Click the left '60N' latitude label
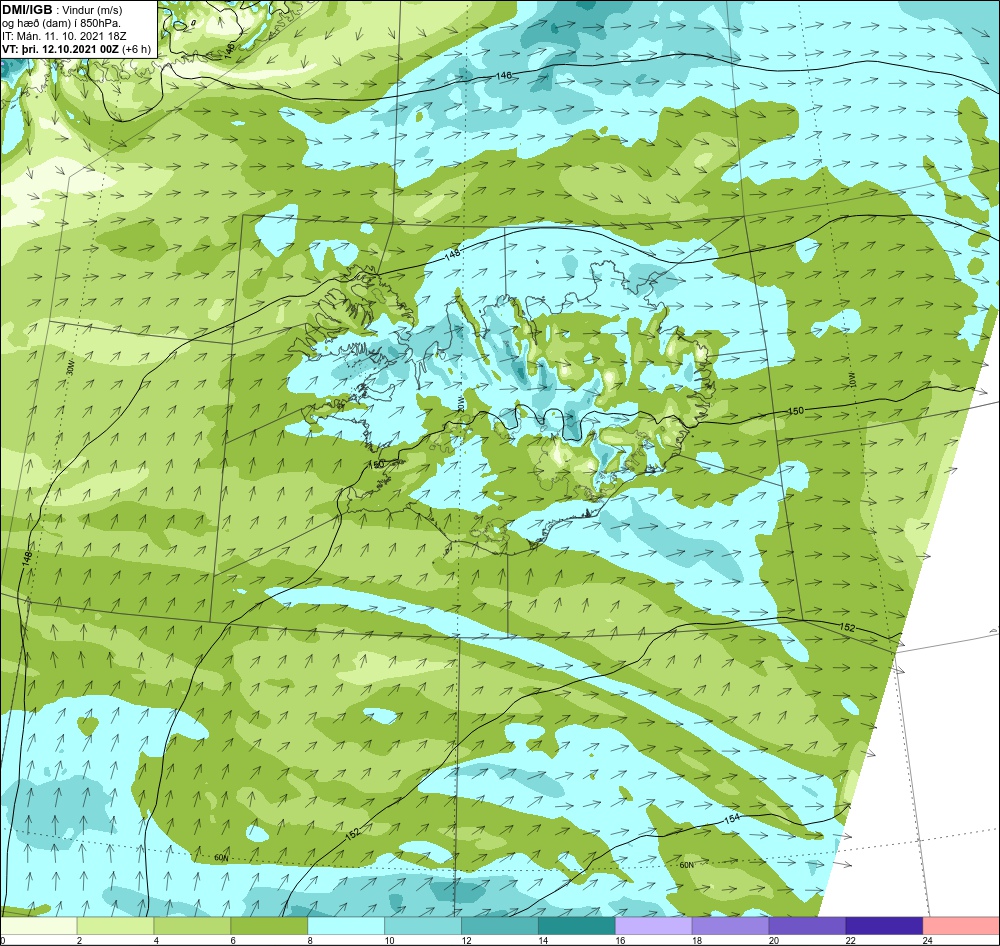The image size is (1000, 946). (221, 858)
